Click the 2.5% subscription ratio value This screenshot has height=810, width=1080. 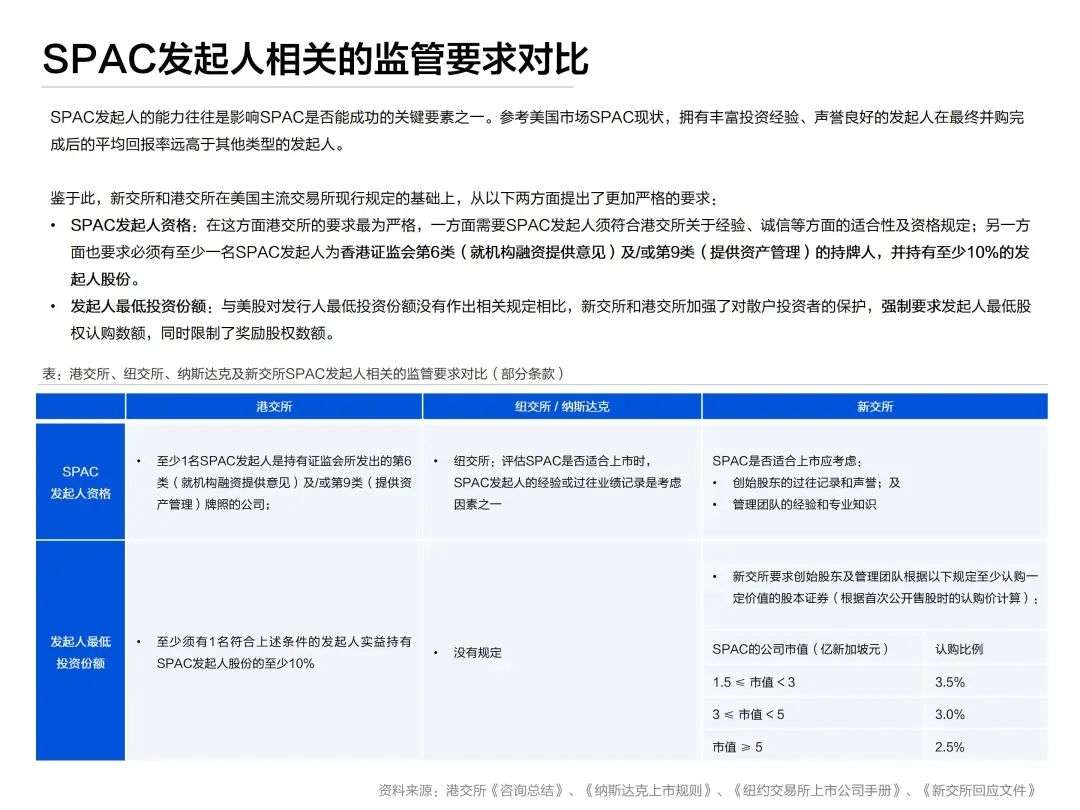click(950, 747)
